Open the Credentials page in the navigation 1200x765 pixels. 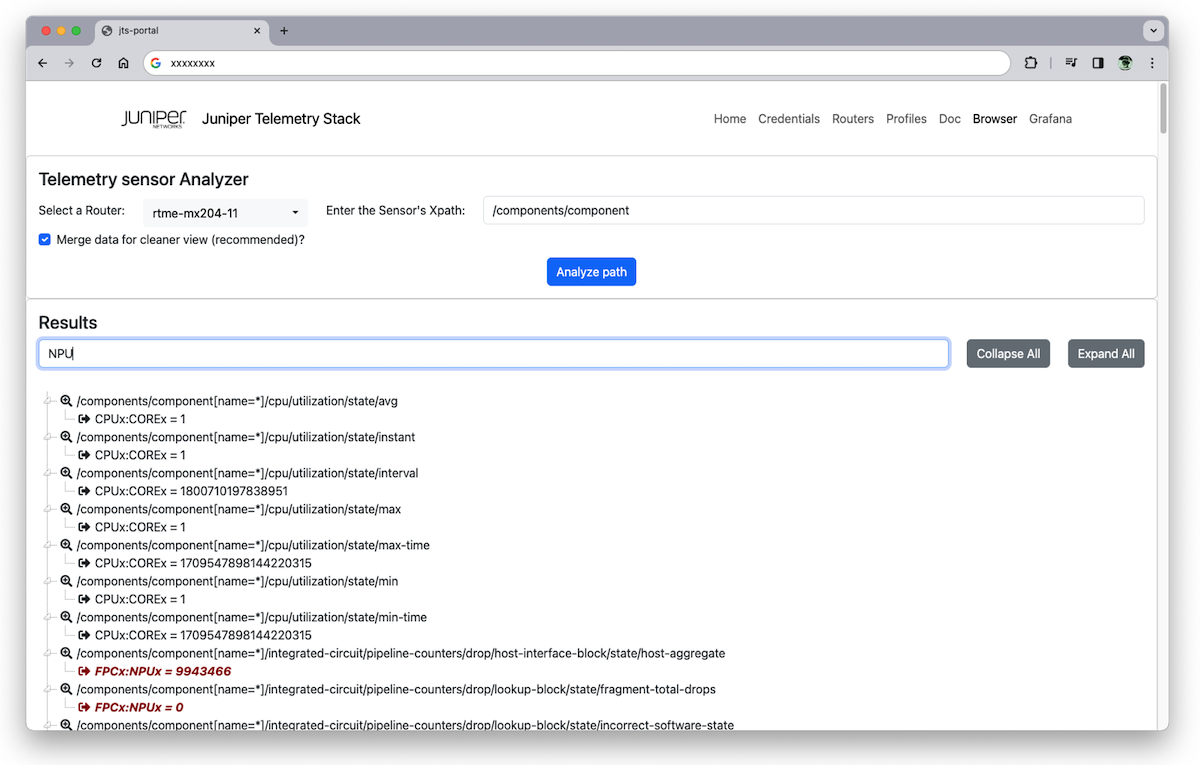tap(789, 118)
